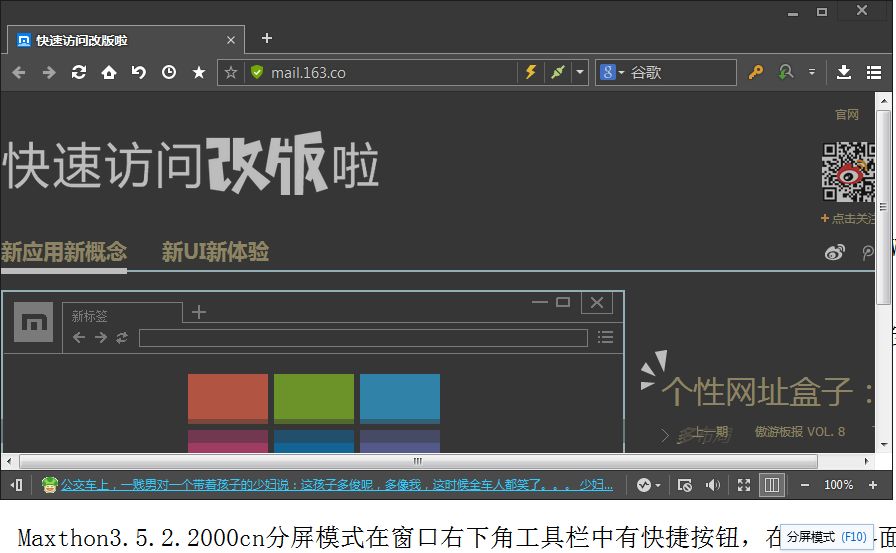Close the 快速访问改版啦 tab

[231, 40]
